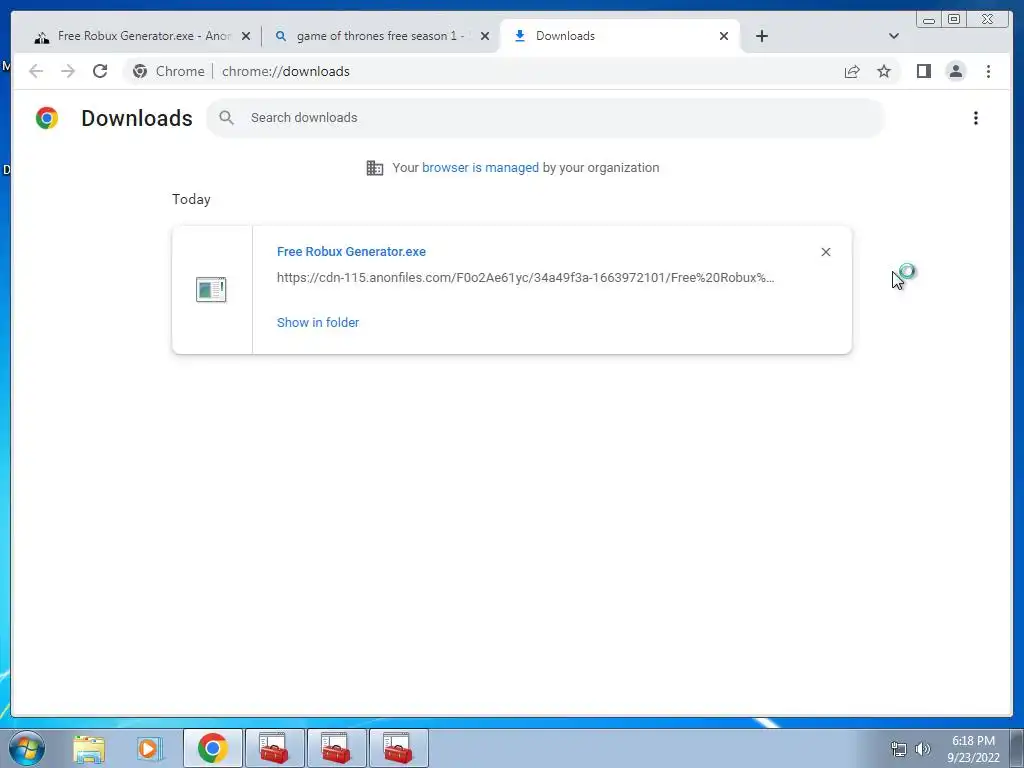Click the Chrome taskbar icon
This screenshot has height=768, width=1024.
point(212,748)
